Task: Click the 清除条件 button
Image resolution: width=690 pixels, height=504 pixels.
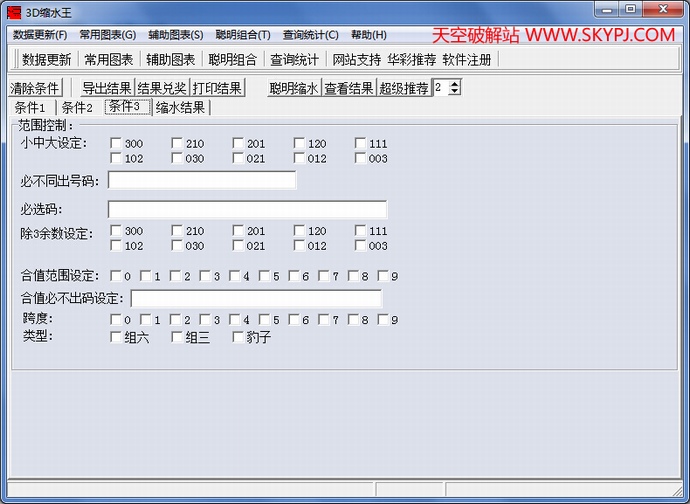Action: [x=35, y=88]
